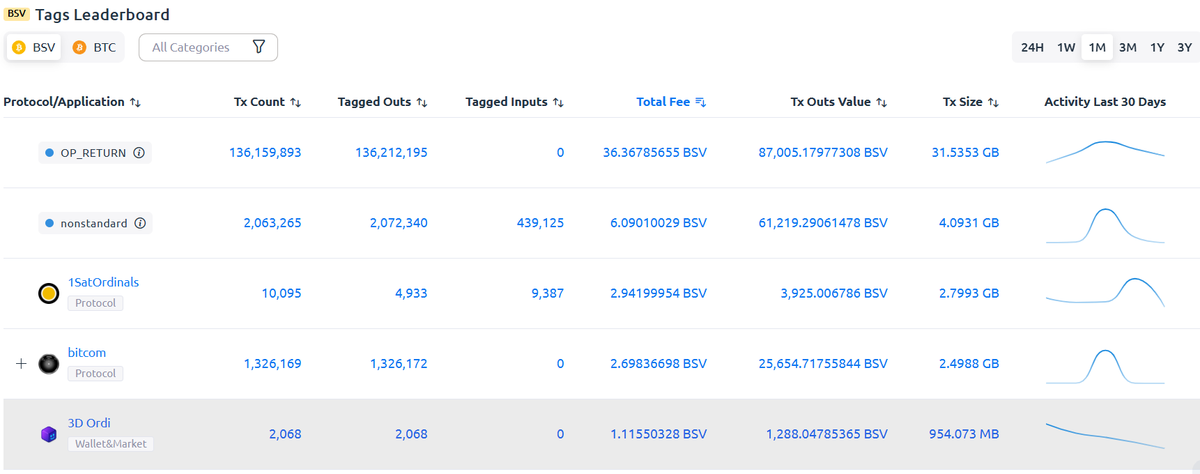Viewport: 1200px width, 474px height.
Task: Click Tx Count value 136,159,893
Action: pos(265,152)
